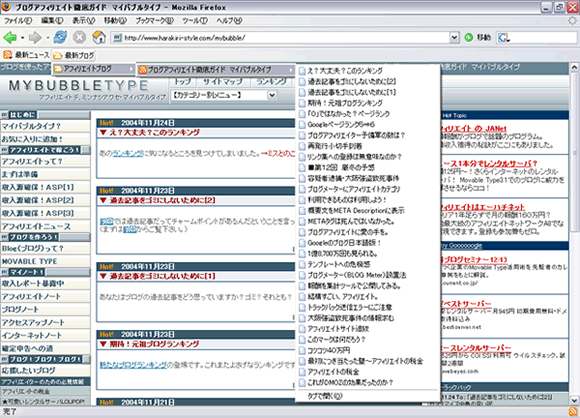The width and height of the screenshot is (580, 418).
Task: Click アクセスアップノート sidebar link
Action: [x=33, y=322]
